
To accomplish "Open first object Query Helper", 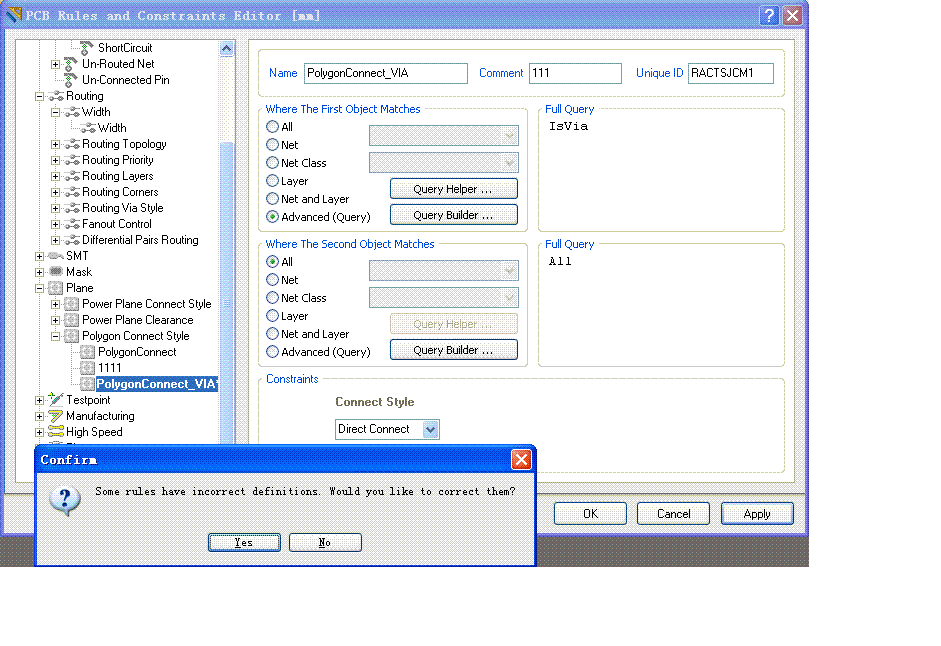I will click(454, 189).
